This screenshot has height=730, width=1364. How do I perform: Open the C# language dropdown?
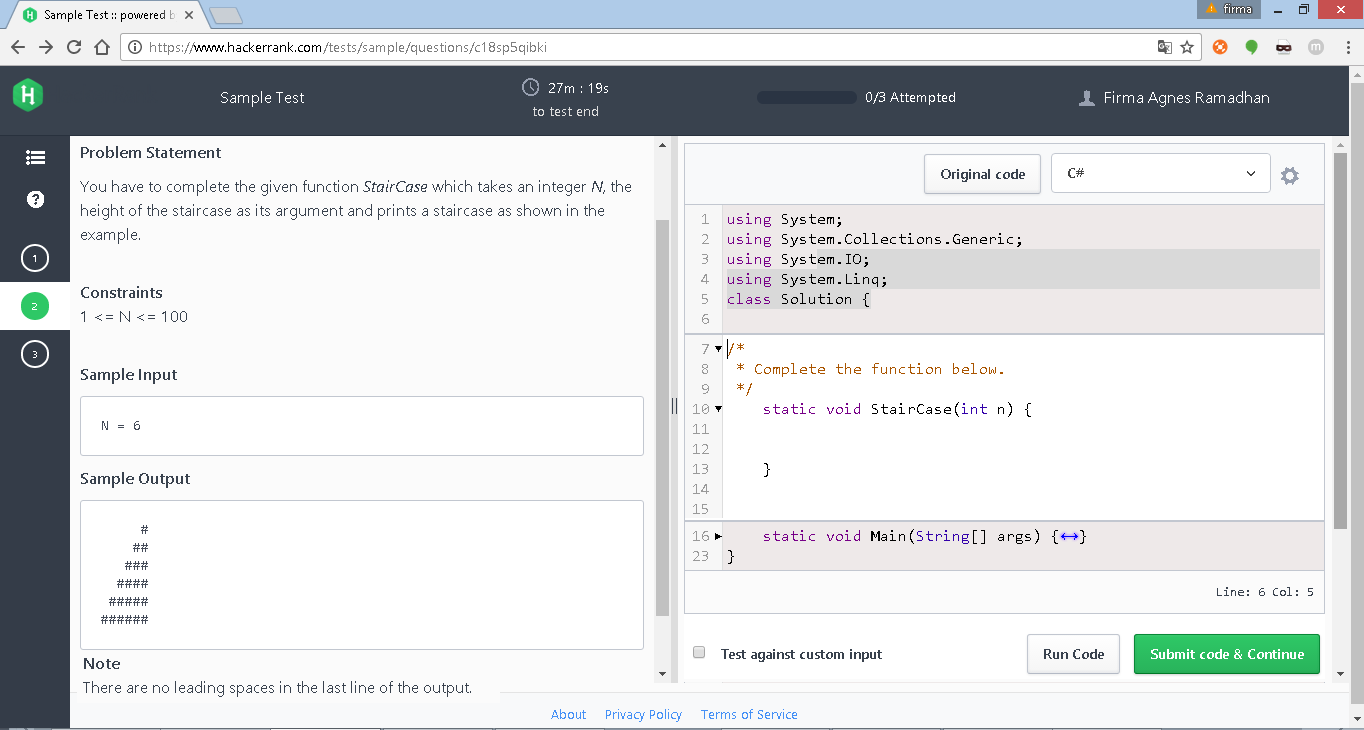[x=1160, y=174]
